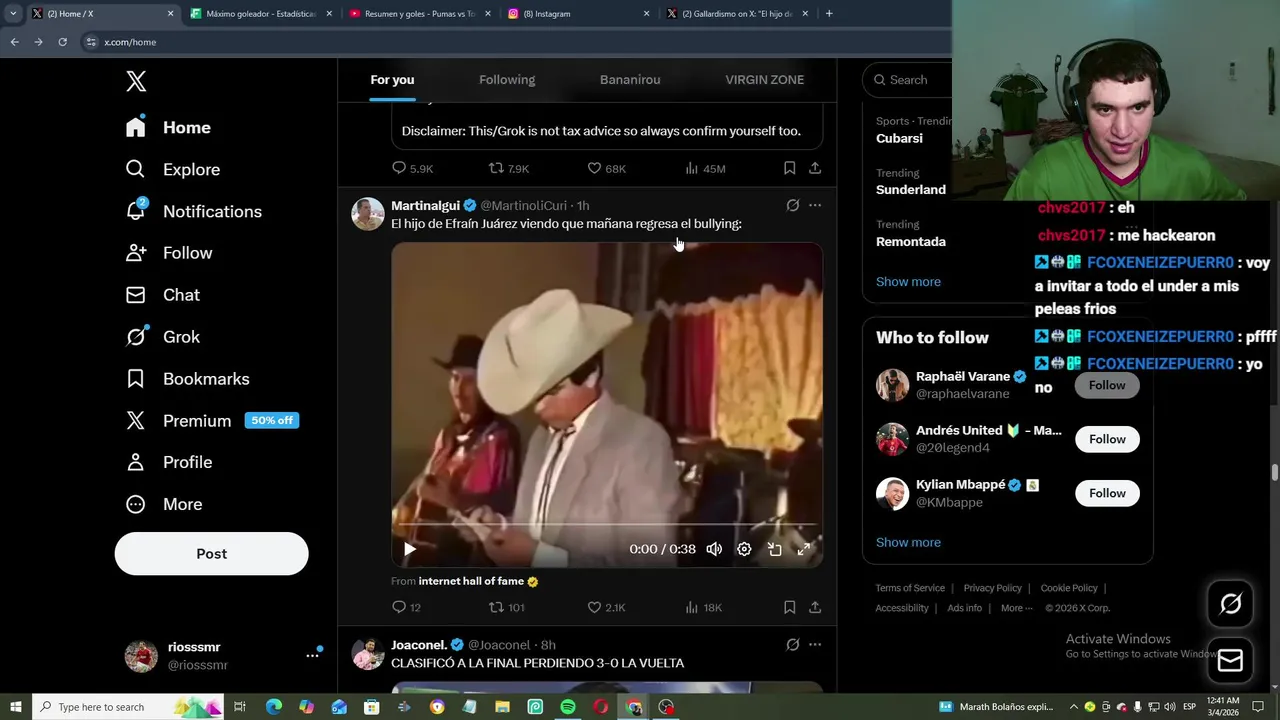The image size is (1280, 720).
Task: Open the floating messages envelope button
Action: click(1230, 661)
